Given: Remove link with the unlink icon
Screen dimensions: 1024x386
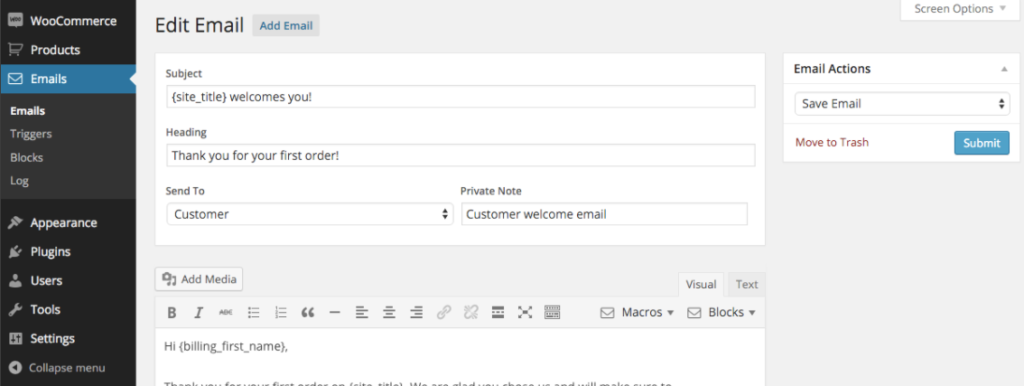Looking at the screenshot, I should pyautogui.click(x=470, y=313).
